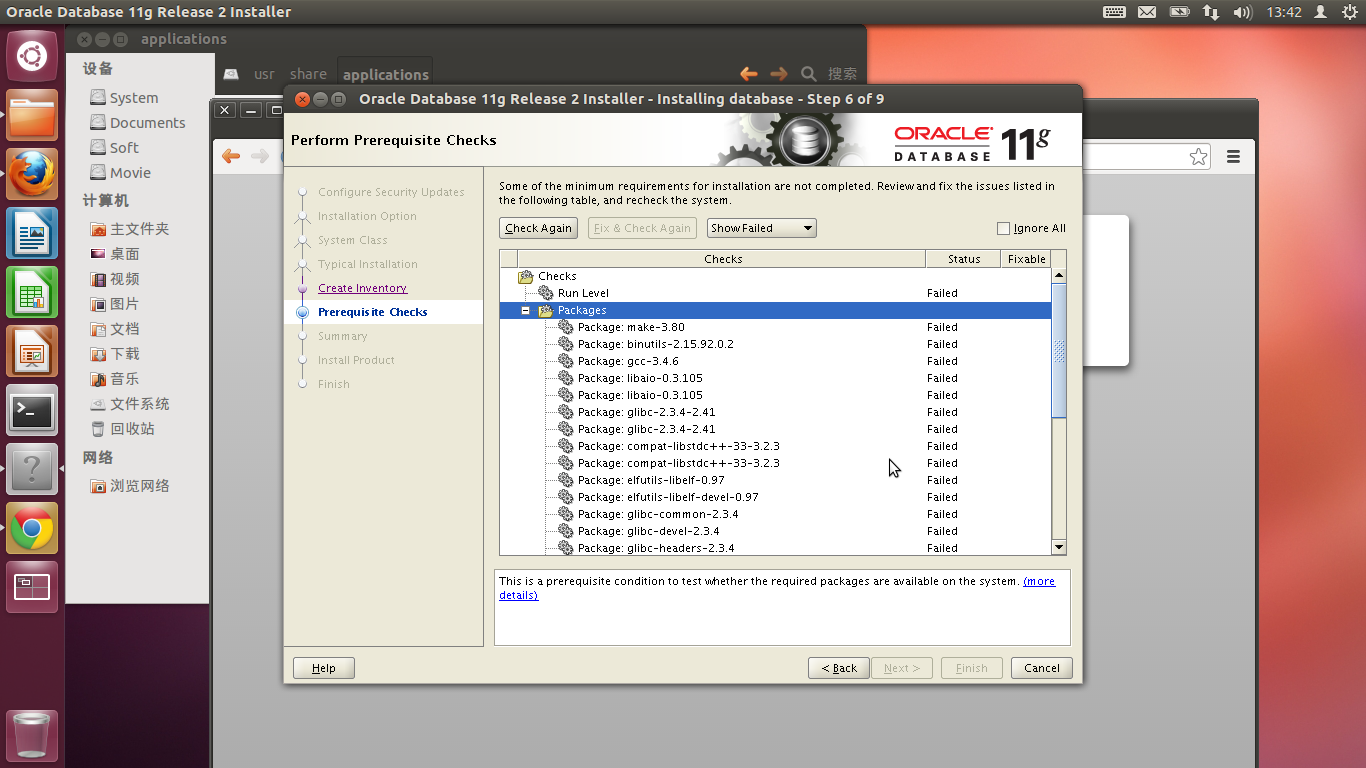This screenshot has height=768, width=1366.
Task: Open sound volume indicator
Action: pyautogui.click(x=1243, y=12)
